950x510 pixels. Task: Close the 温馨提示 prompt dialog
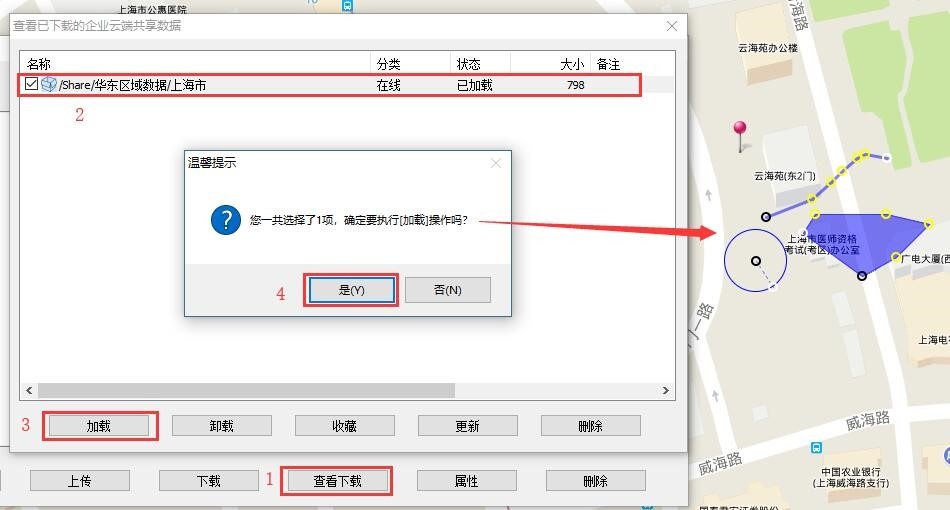coord(496,163)
